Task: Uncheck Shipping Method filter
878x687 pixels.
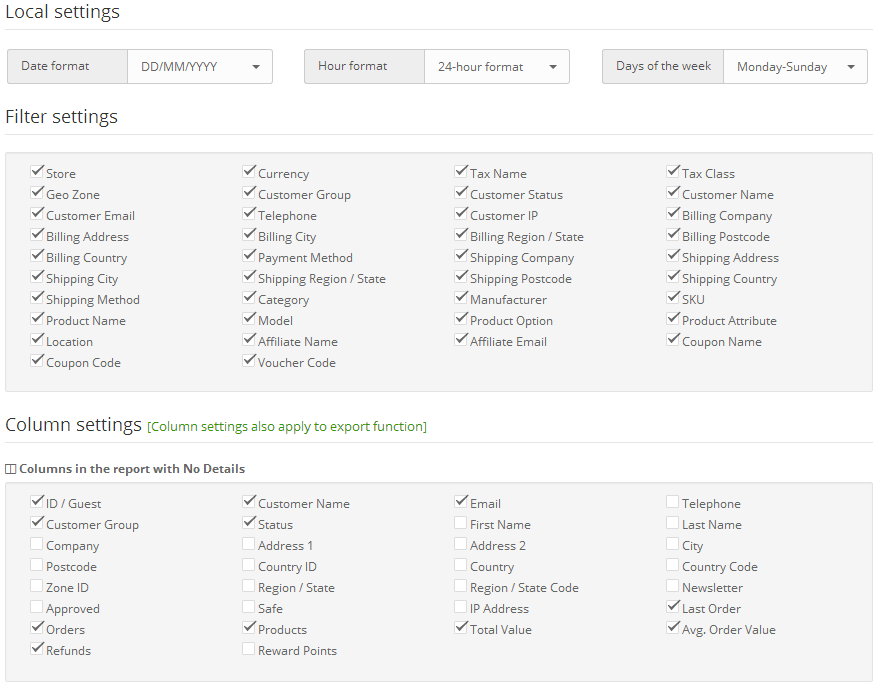Action: [x=37, y=297]
